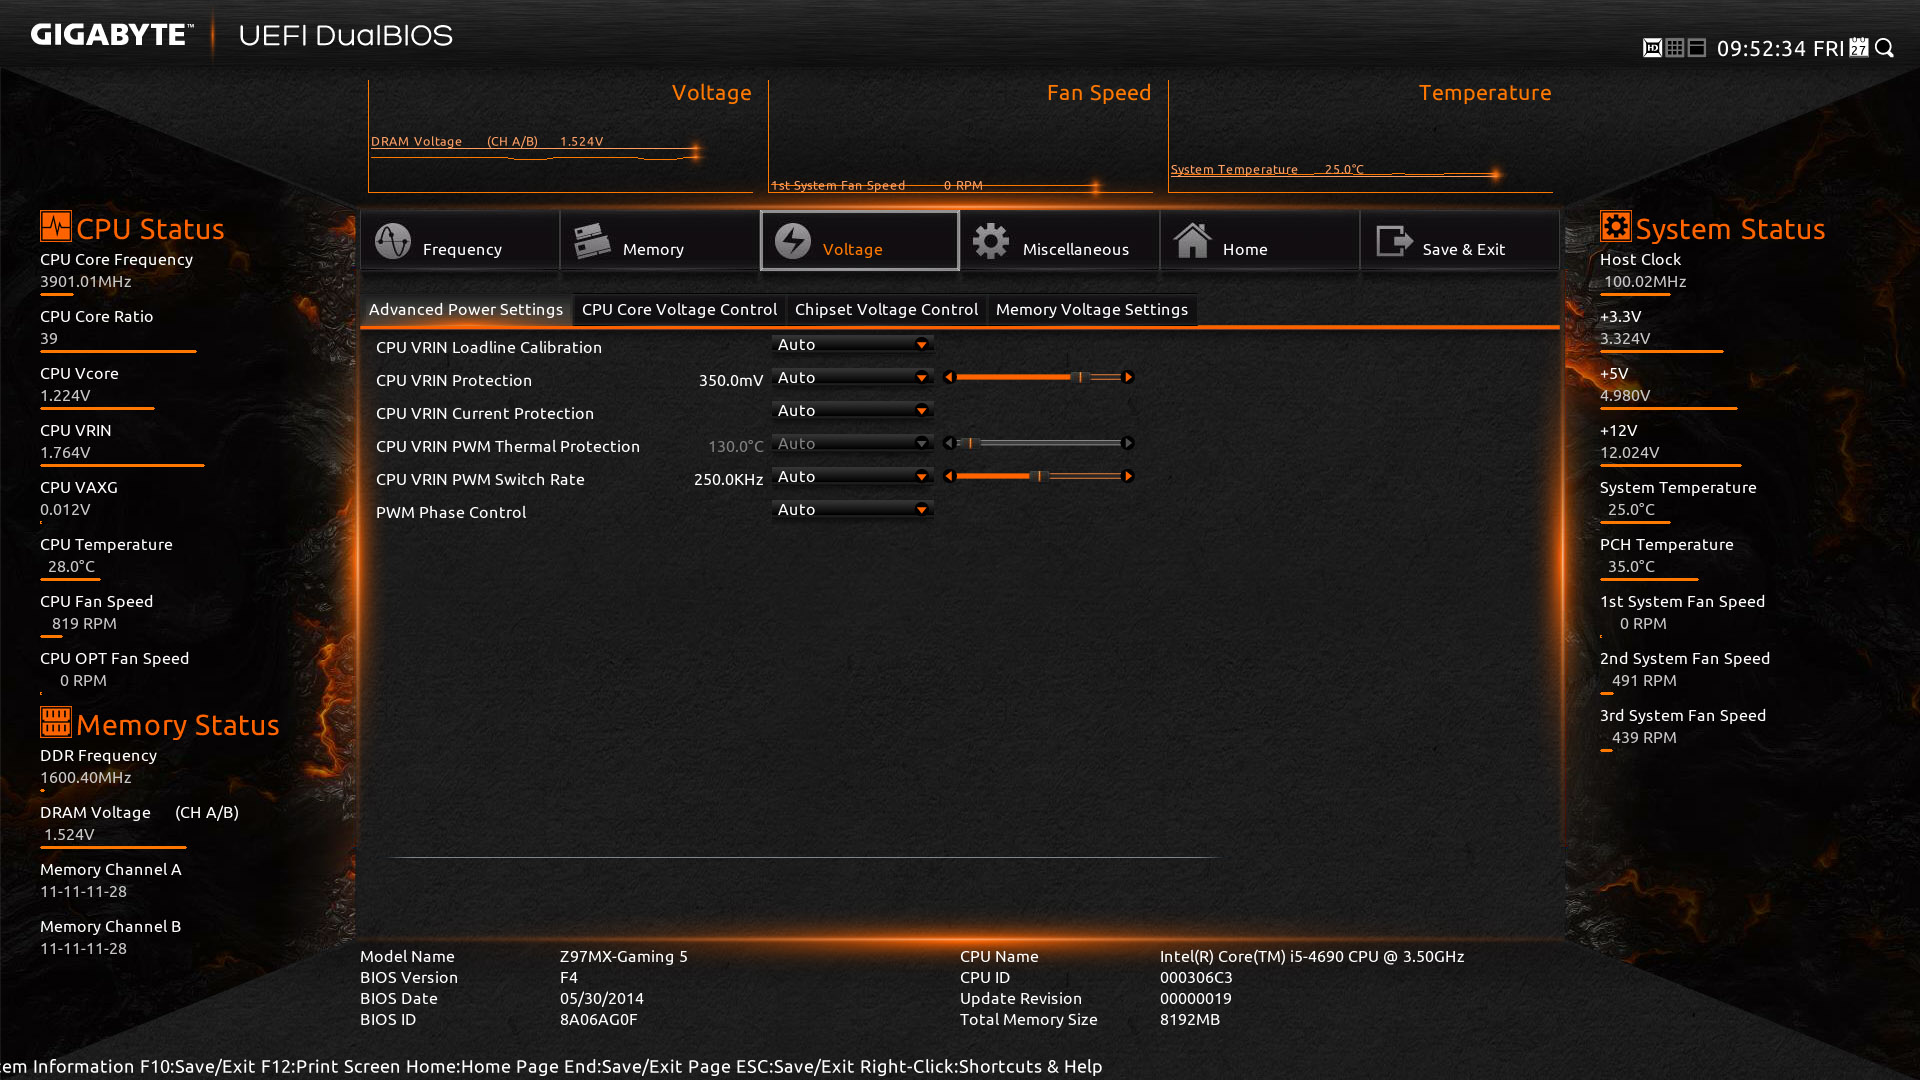Open CPU VRIN Loadline Calibration dropdown
Viewport: 1920px width, 1080px height.
click(x=853, y=344)
